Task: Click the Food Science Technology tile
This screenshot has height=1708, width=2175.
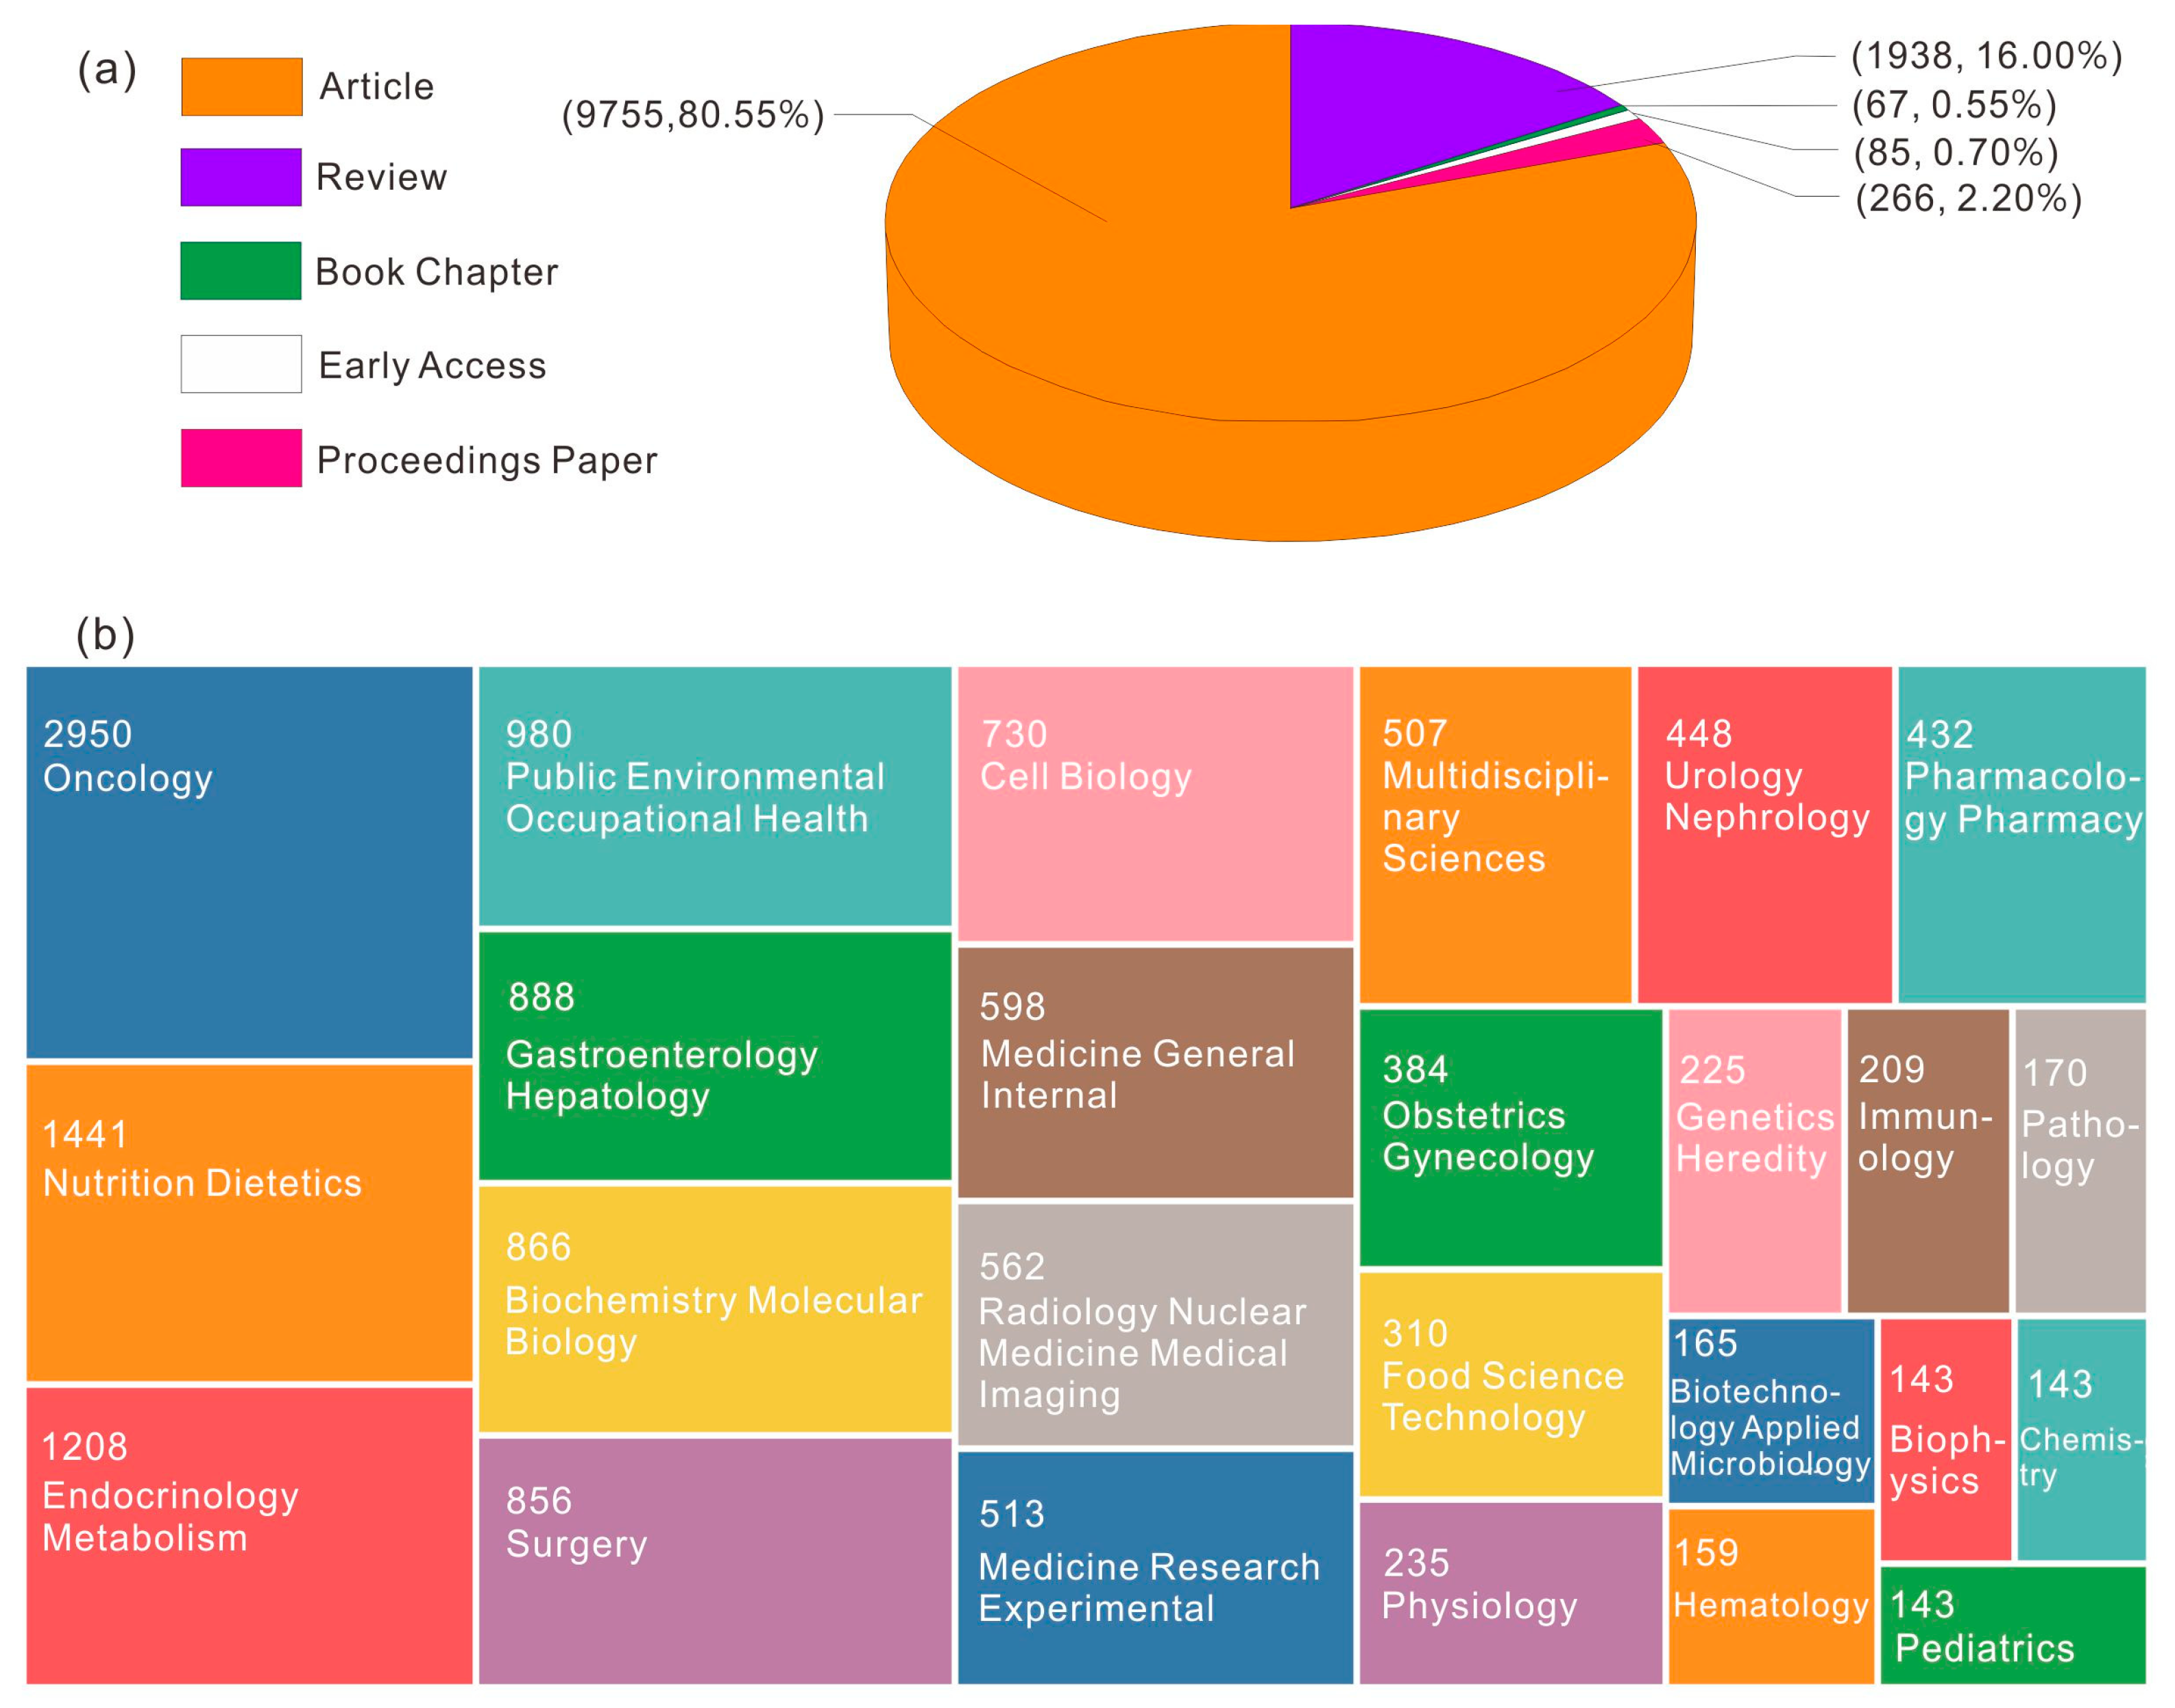Action: pos(1510,1384)
